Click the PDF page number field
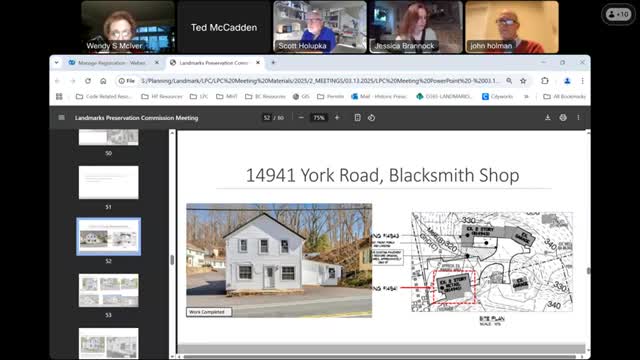The height and width of the screenshot is (360, 640). pos(267,118)
